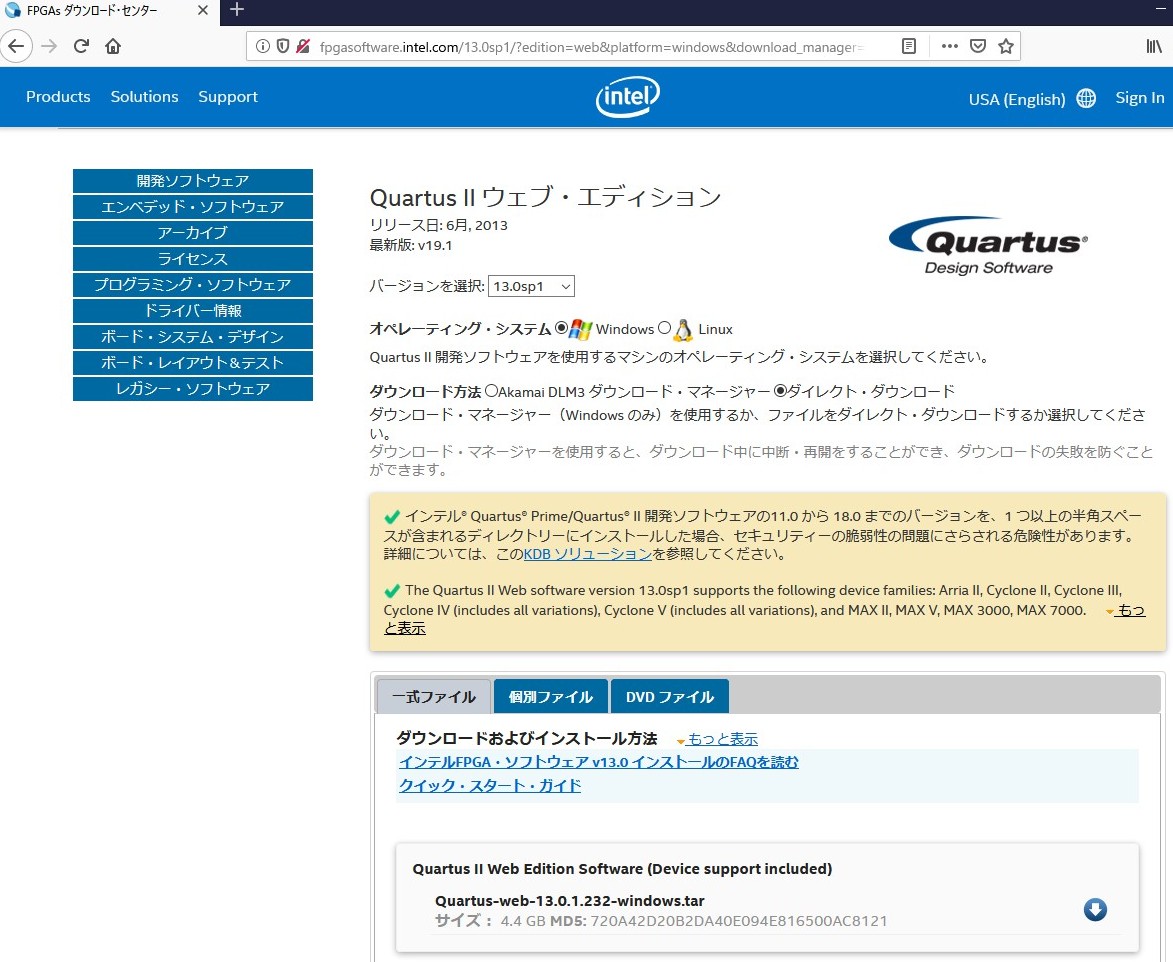The width and height of the screenshot is (1173, 962).
Task: Open tracking protection shield icon
Action: click(x=283, y=46)
